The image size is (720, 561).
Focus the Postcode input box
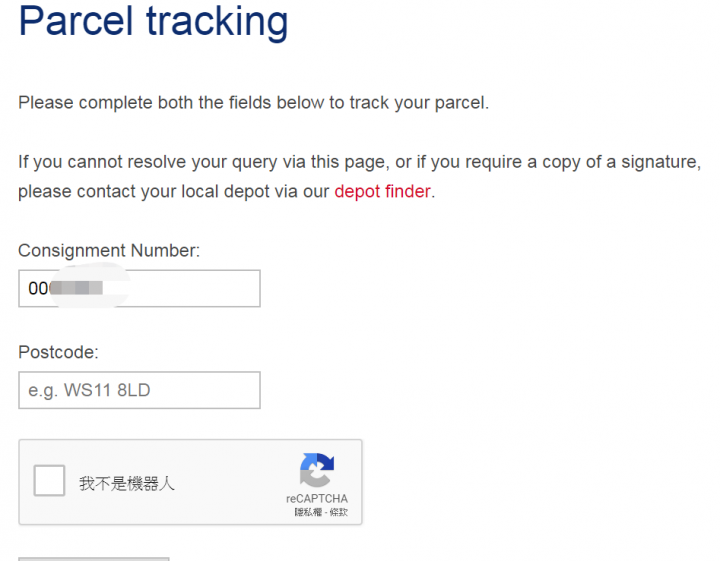[139, 390]
